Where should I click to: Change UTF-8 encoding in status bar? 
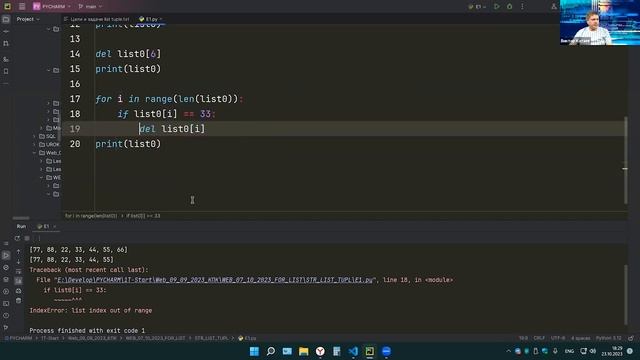coord(558,338)
